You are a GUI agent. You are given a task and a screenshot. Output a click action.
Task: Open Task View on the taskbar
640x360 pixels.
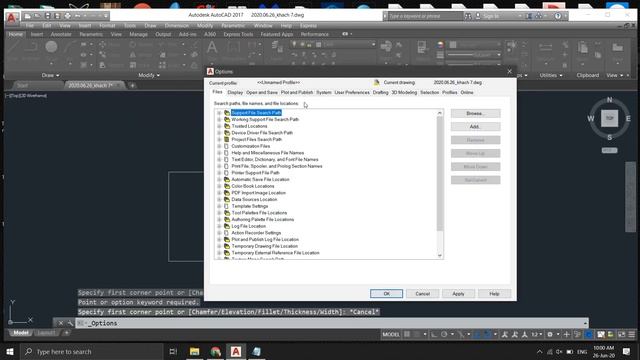pos(173,351)
